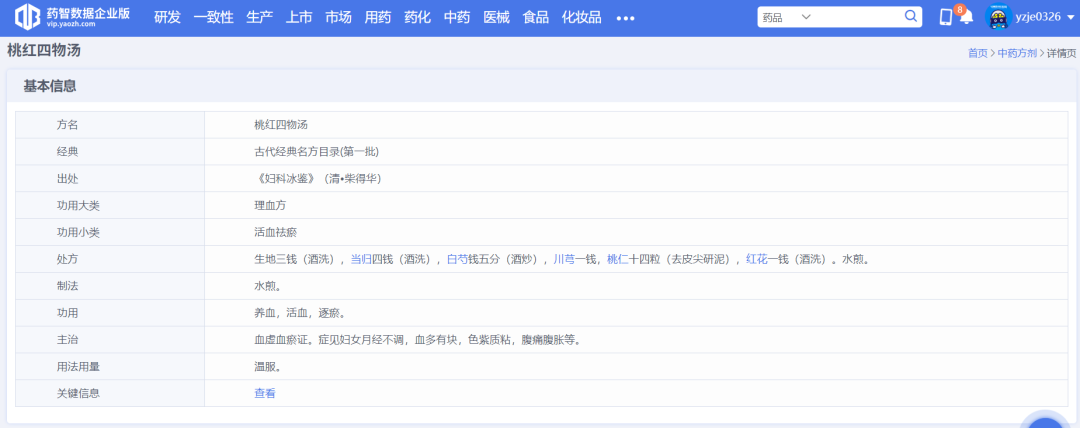
Task: Click the 功用大类 row label
Action: pyautogui.click(x=78, y=205)
